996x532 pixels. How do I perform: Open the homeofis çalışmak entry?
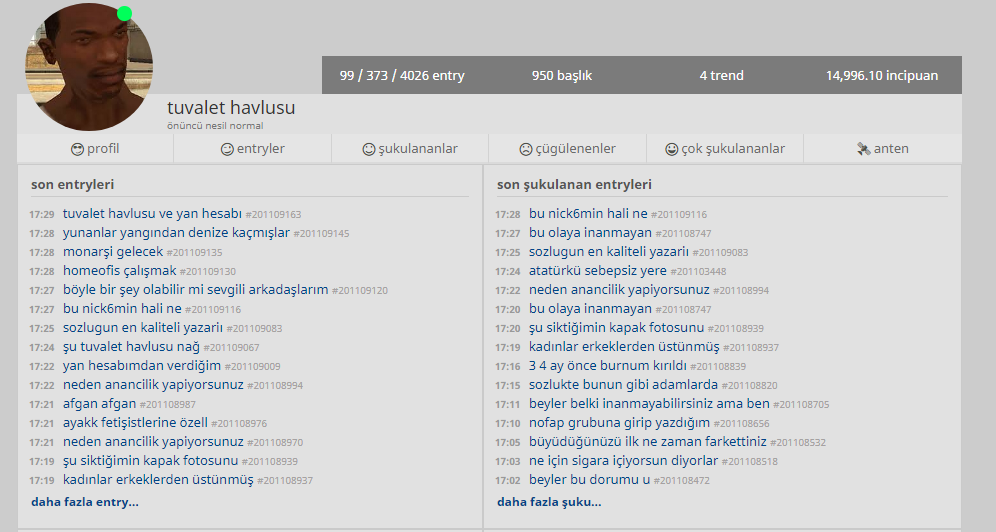tap(119, 270)
